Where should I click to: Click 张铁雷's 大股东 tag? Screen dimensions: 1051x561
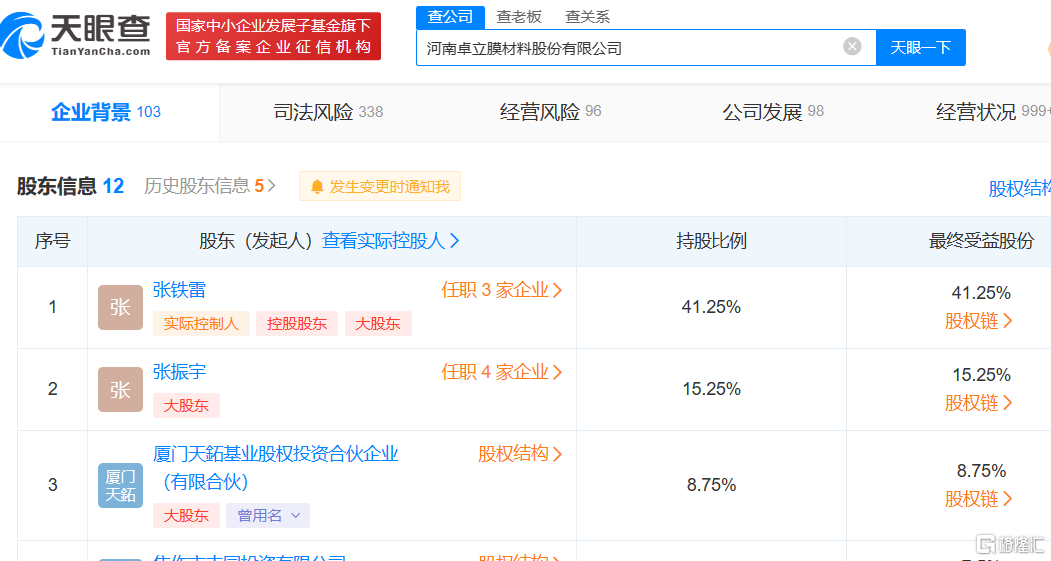coord(378,324)
